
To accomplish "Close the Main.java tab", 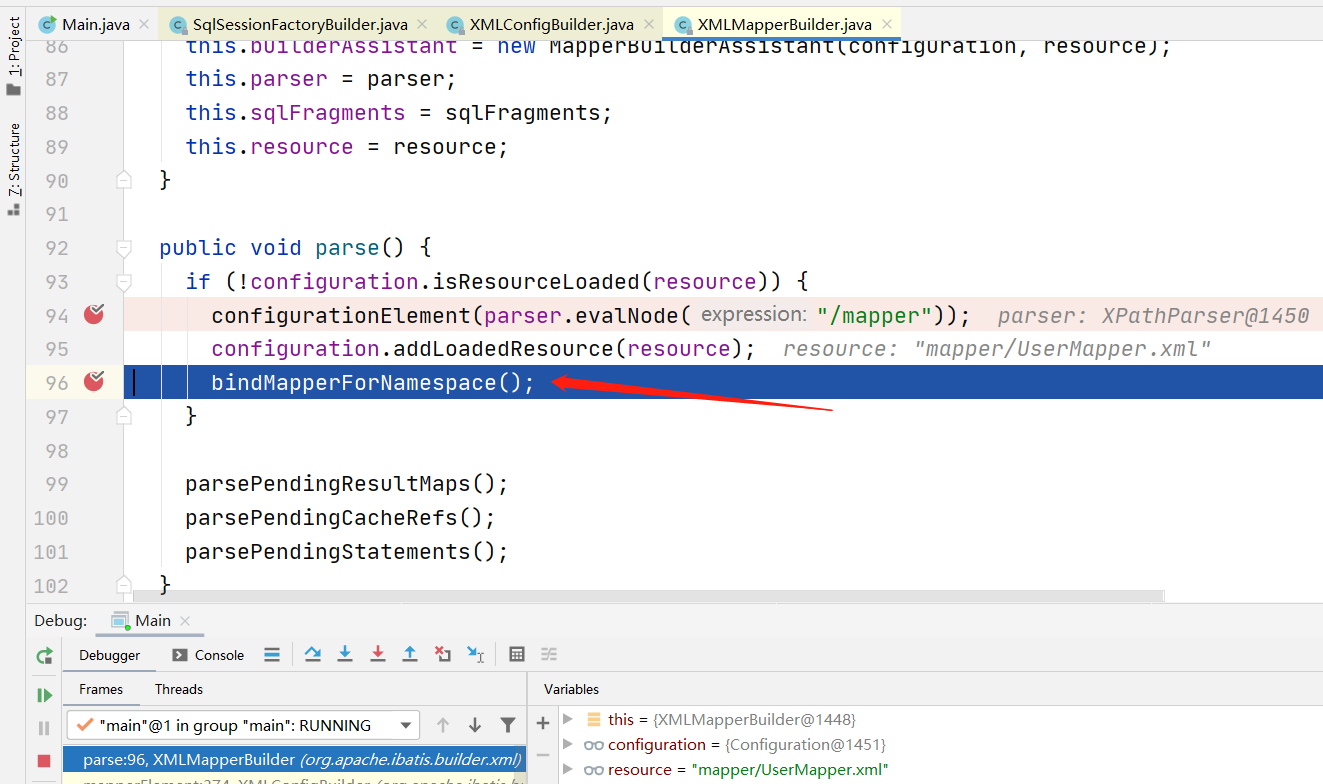I will [145, 25].
